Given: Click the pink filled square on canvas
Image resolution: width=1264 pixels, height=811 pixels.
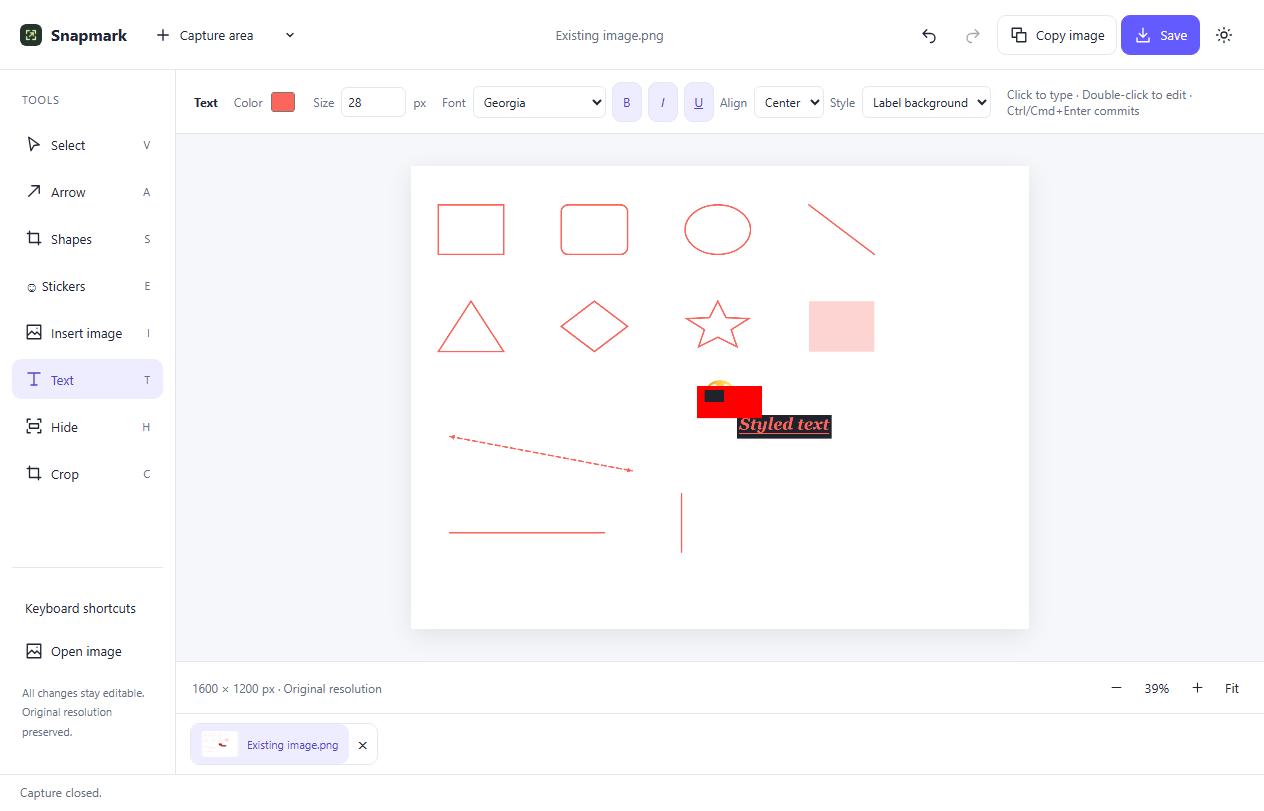Looking at the screenshot, I should click(x=841, y=326).
